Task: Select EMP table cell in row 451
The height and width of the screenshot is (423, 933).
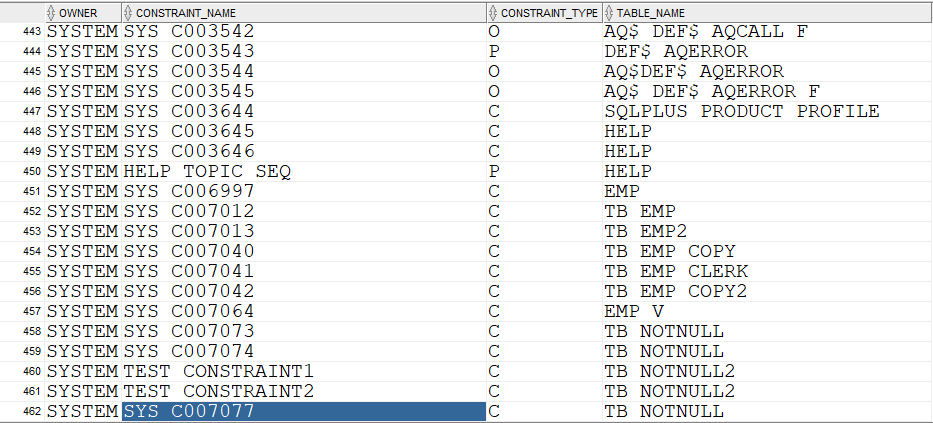Action: tap(768, 192)
